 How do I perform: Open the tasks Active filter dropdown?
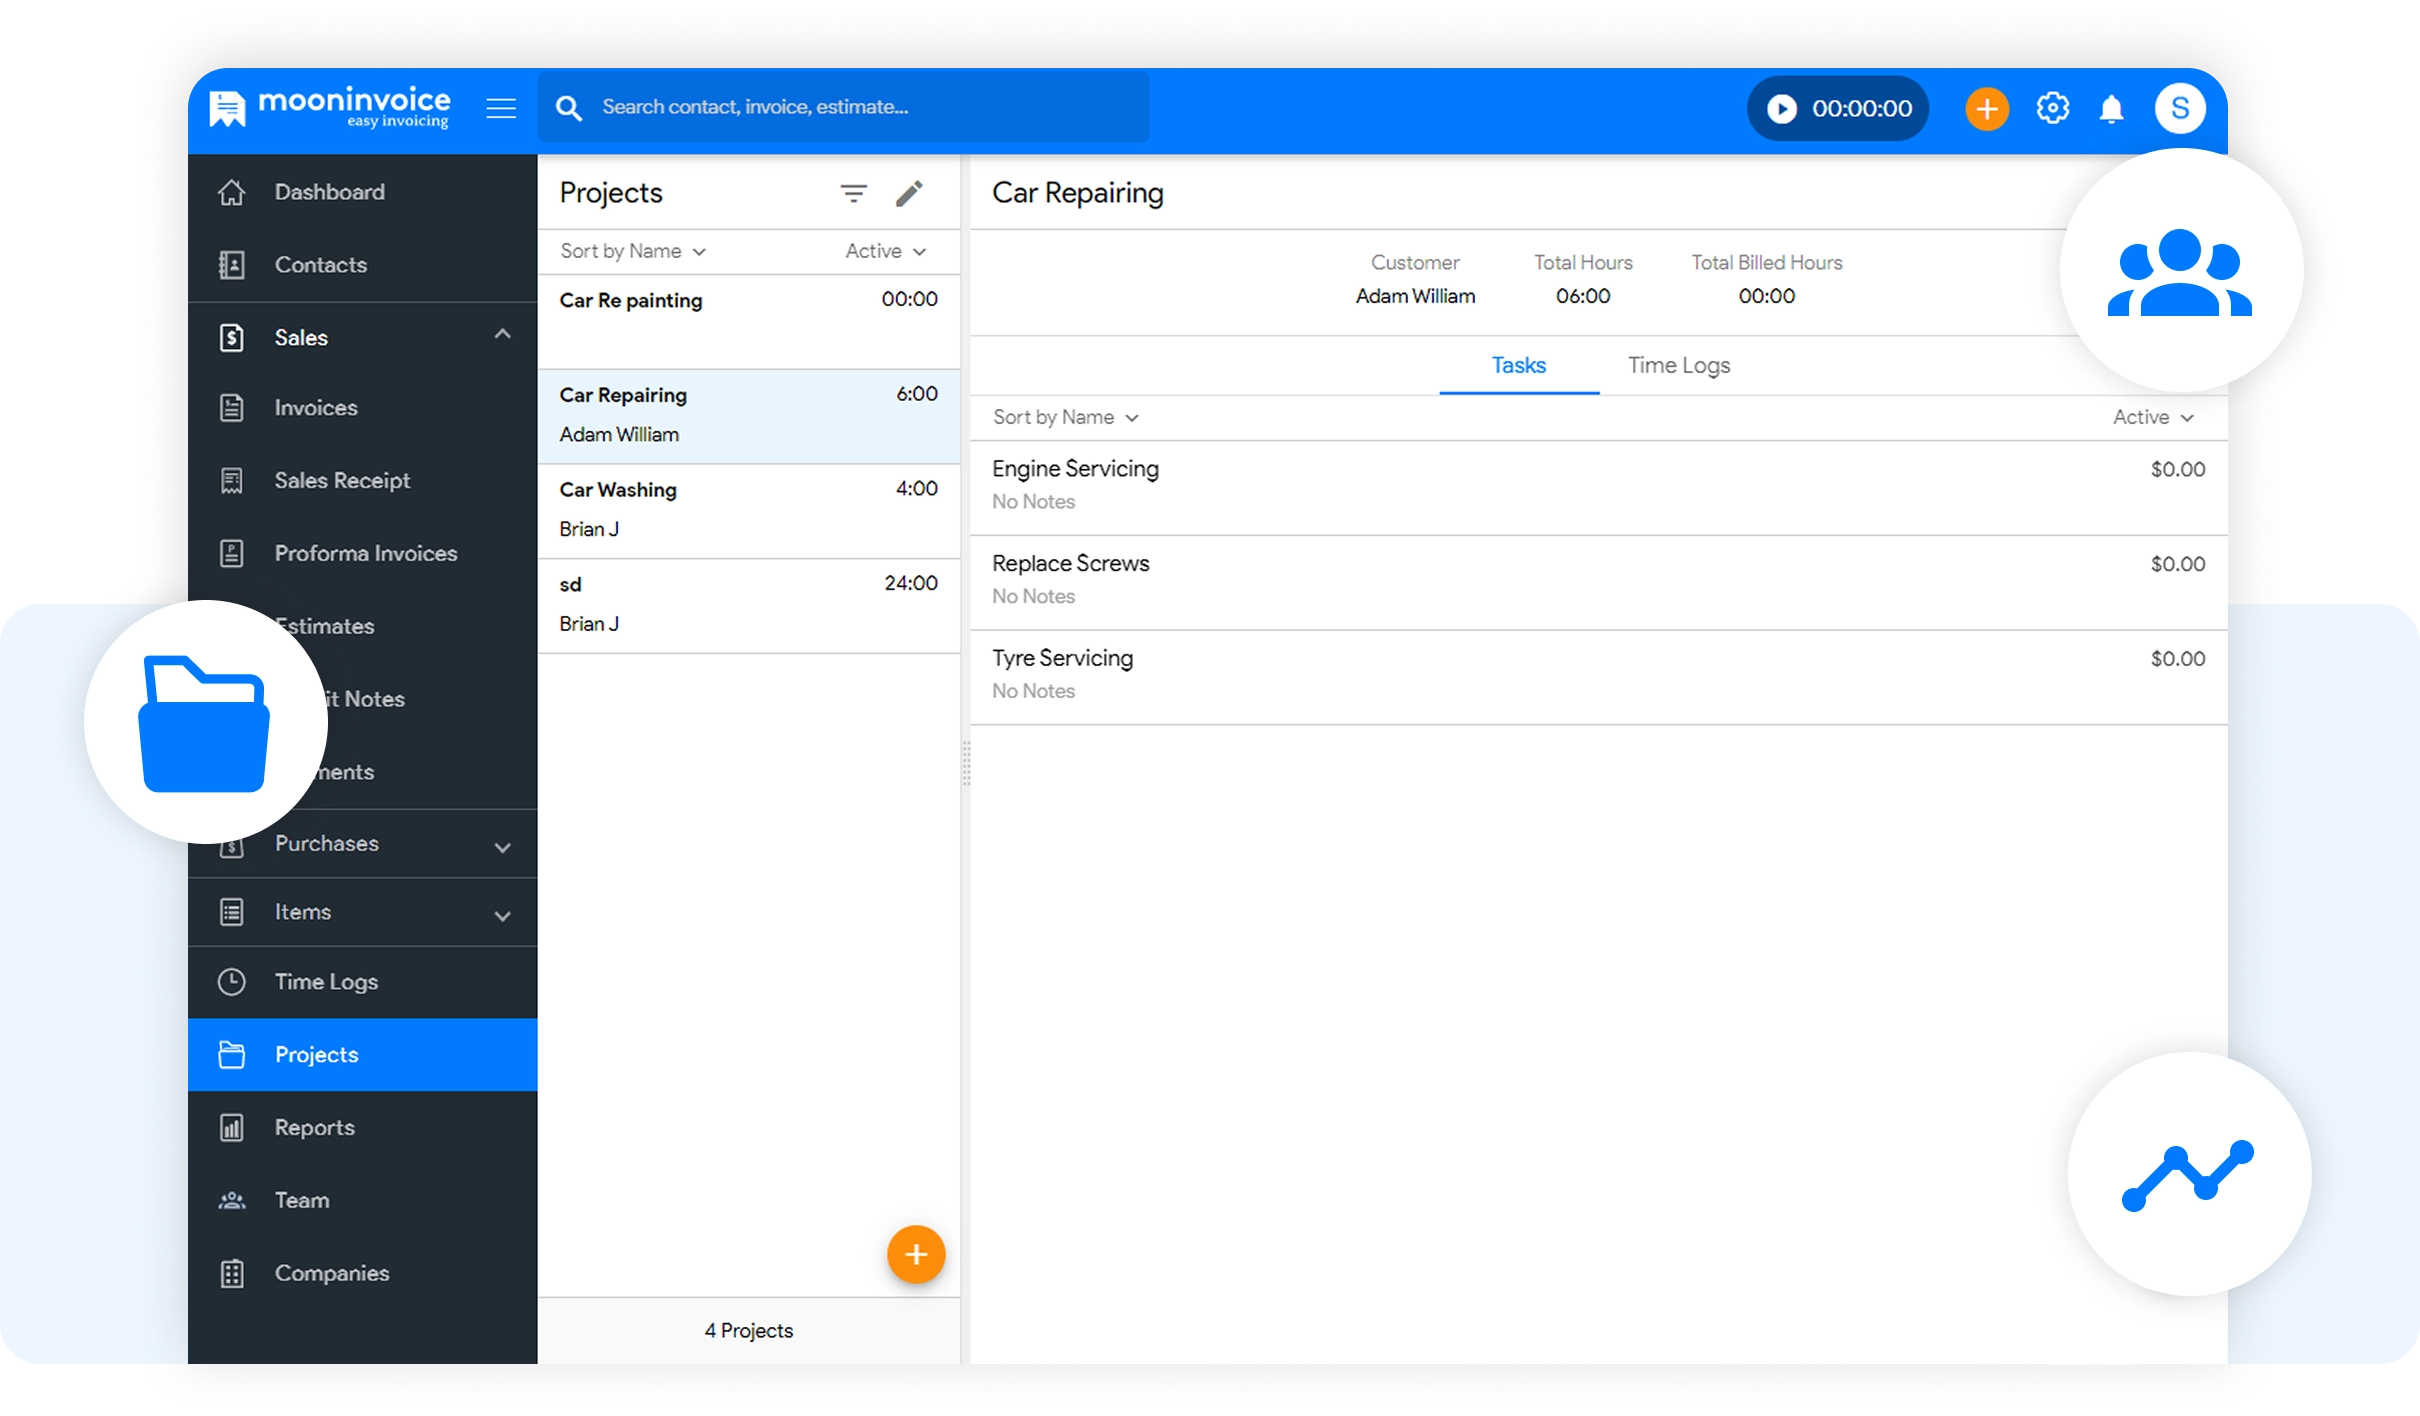(x=2152, y=417)
